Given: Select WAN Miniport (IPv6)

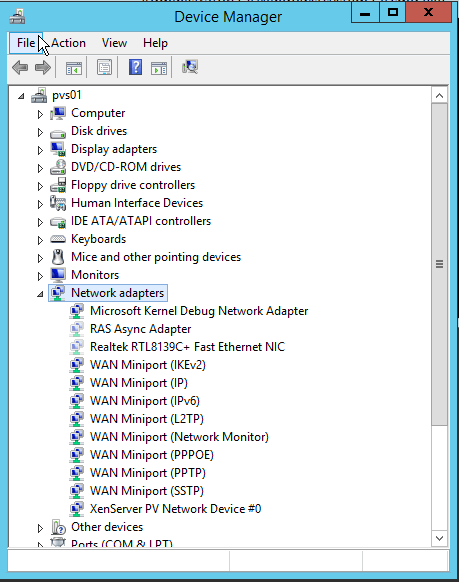Looking at the screenshot, I should tap(145, 401).
